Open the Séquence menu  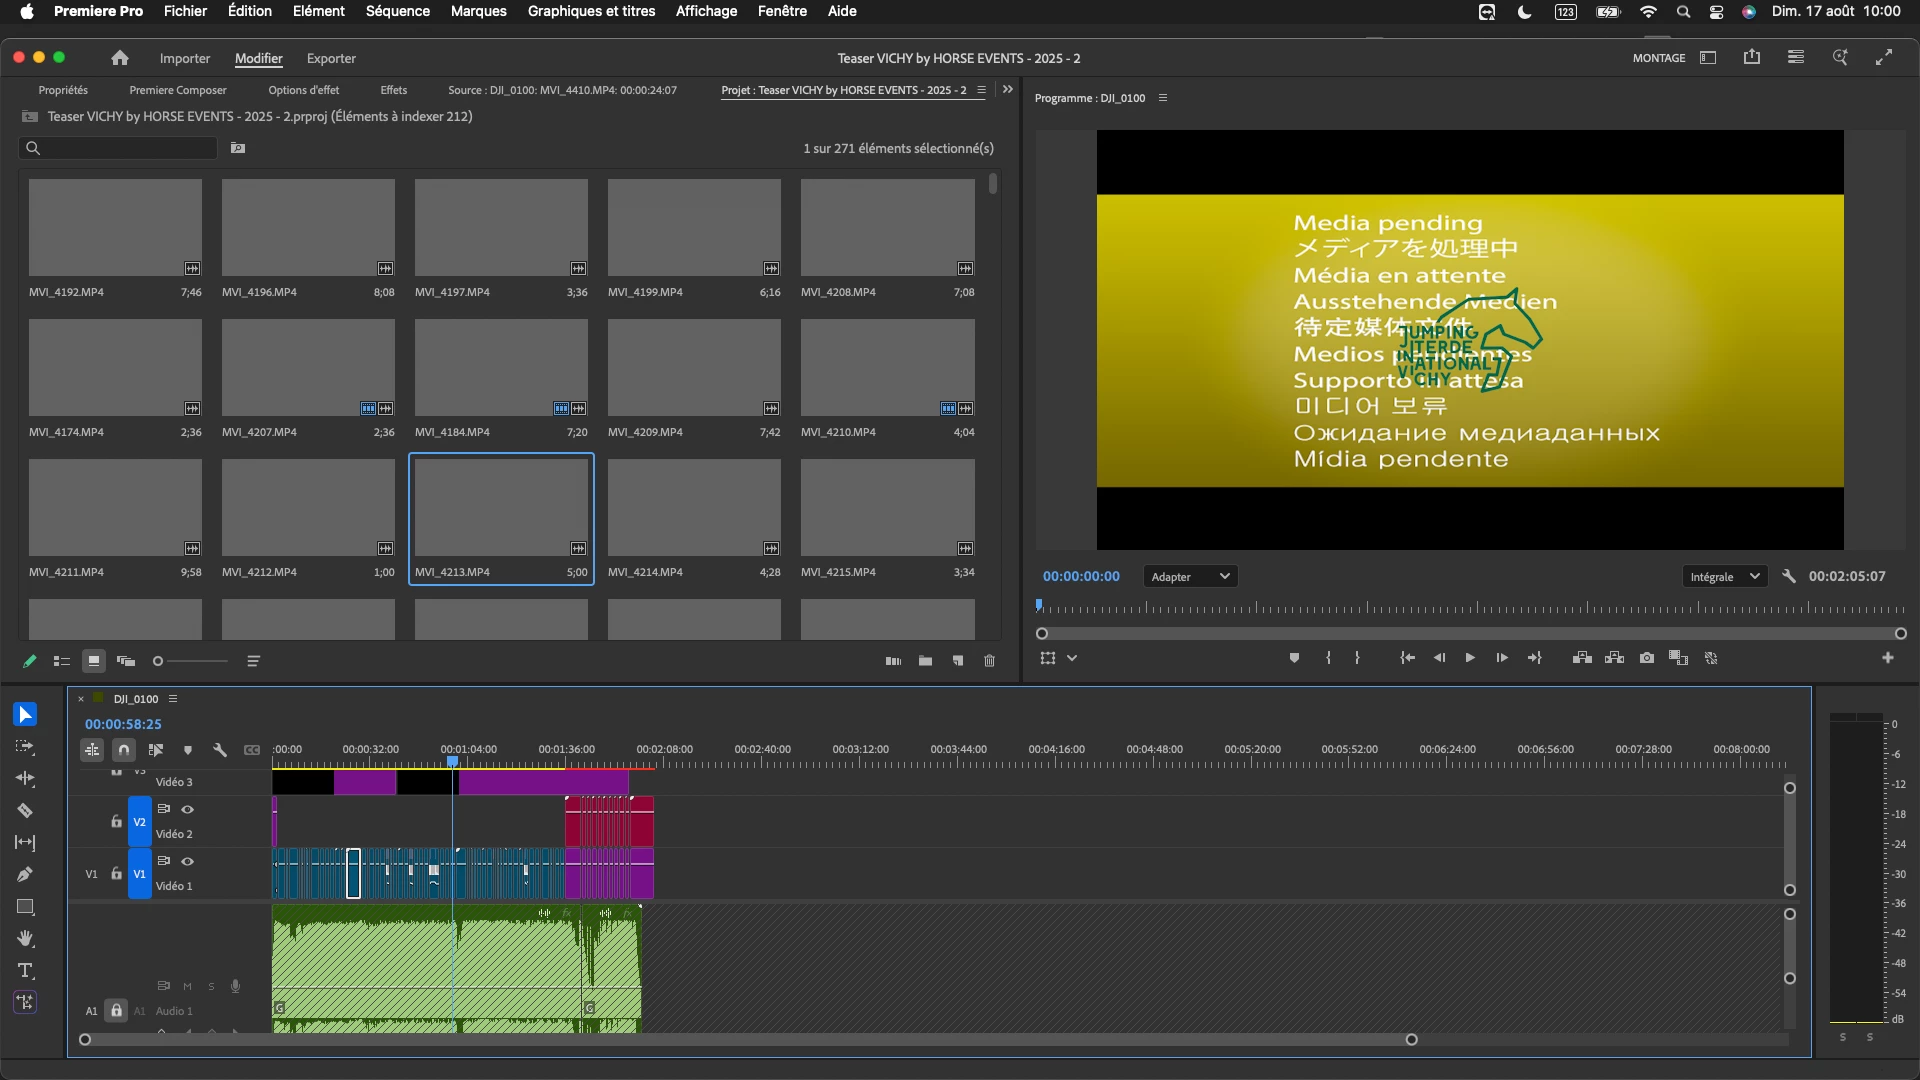pos(397,11)
